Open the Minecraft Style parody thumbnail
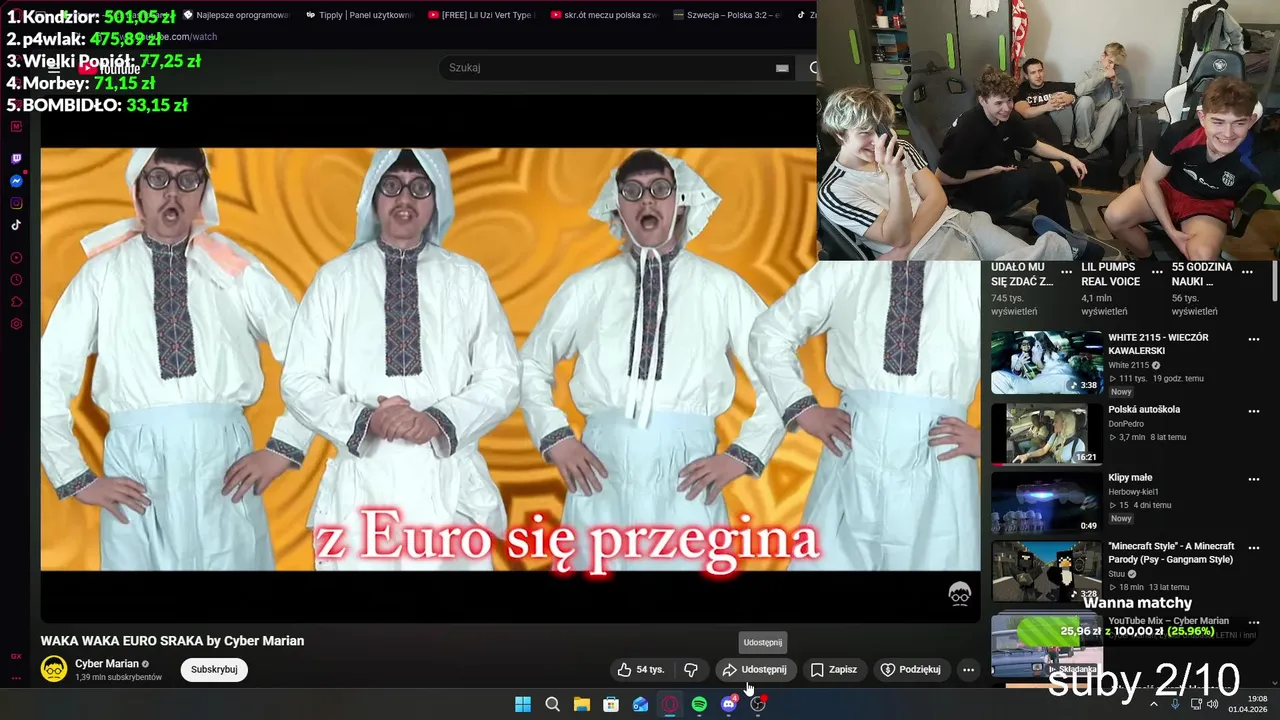1280x720 pixels. click(1047, 572)
